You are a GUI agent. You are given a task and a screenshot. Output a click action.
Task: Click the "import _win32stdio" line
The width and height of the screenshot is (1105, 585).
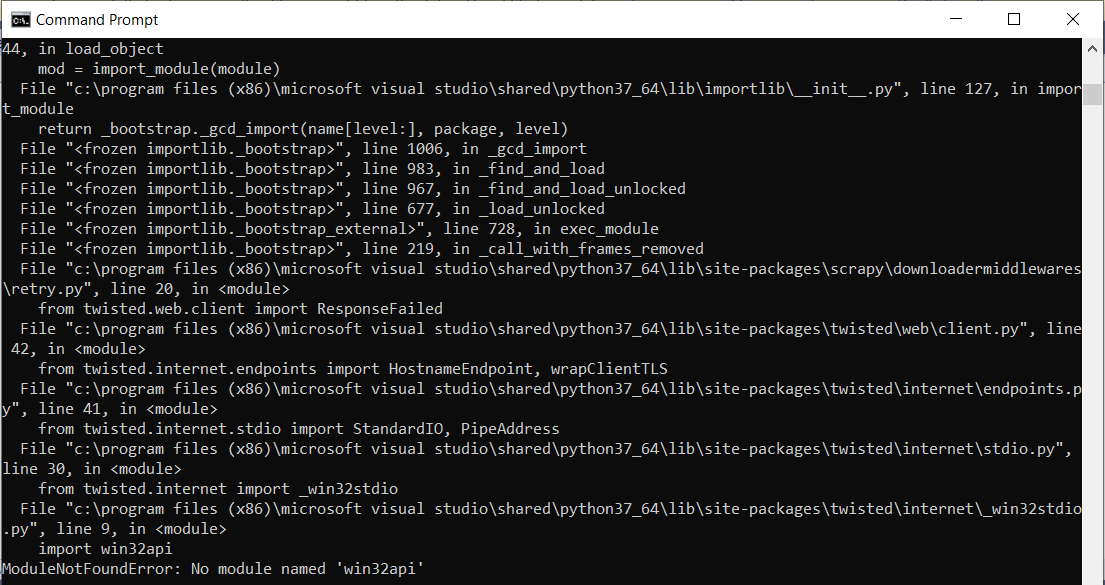[x=218, y=489]
